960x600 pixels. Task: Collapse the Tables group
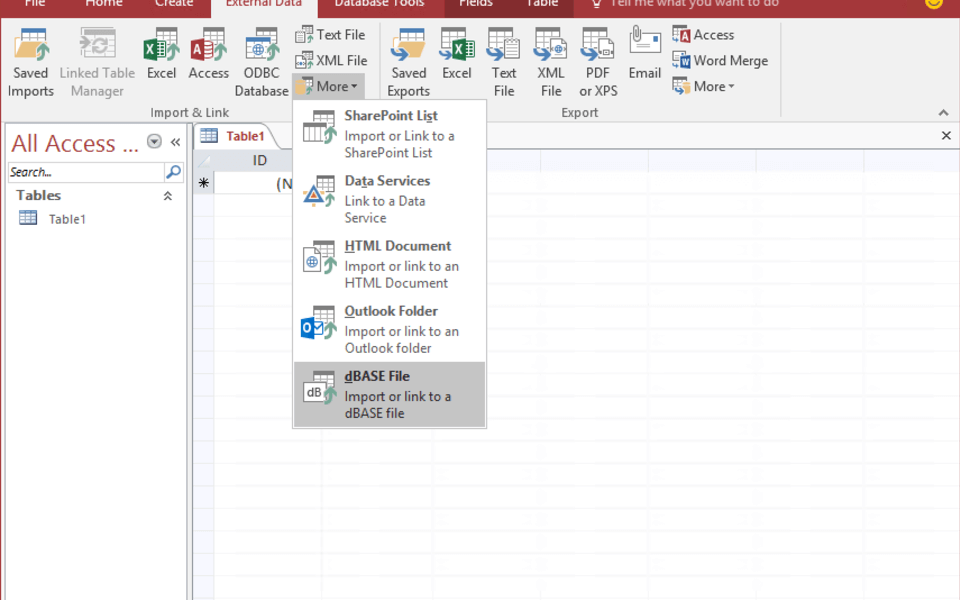click(168, 196)
